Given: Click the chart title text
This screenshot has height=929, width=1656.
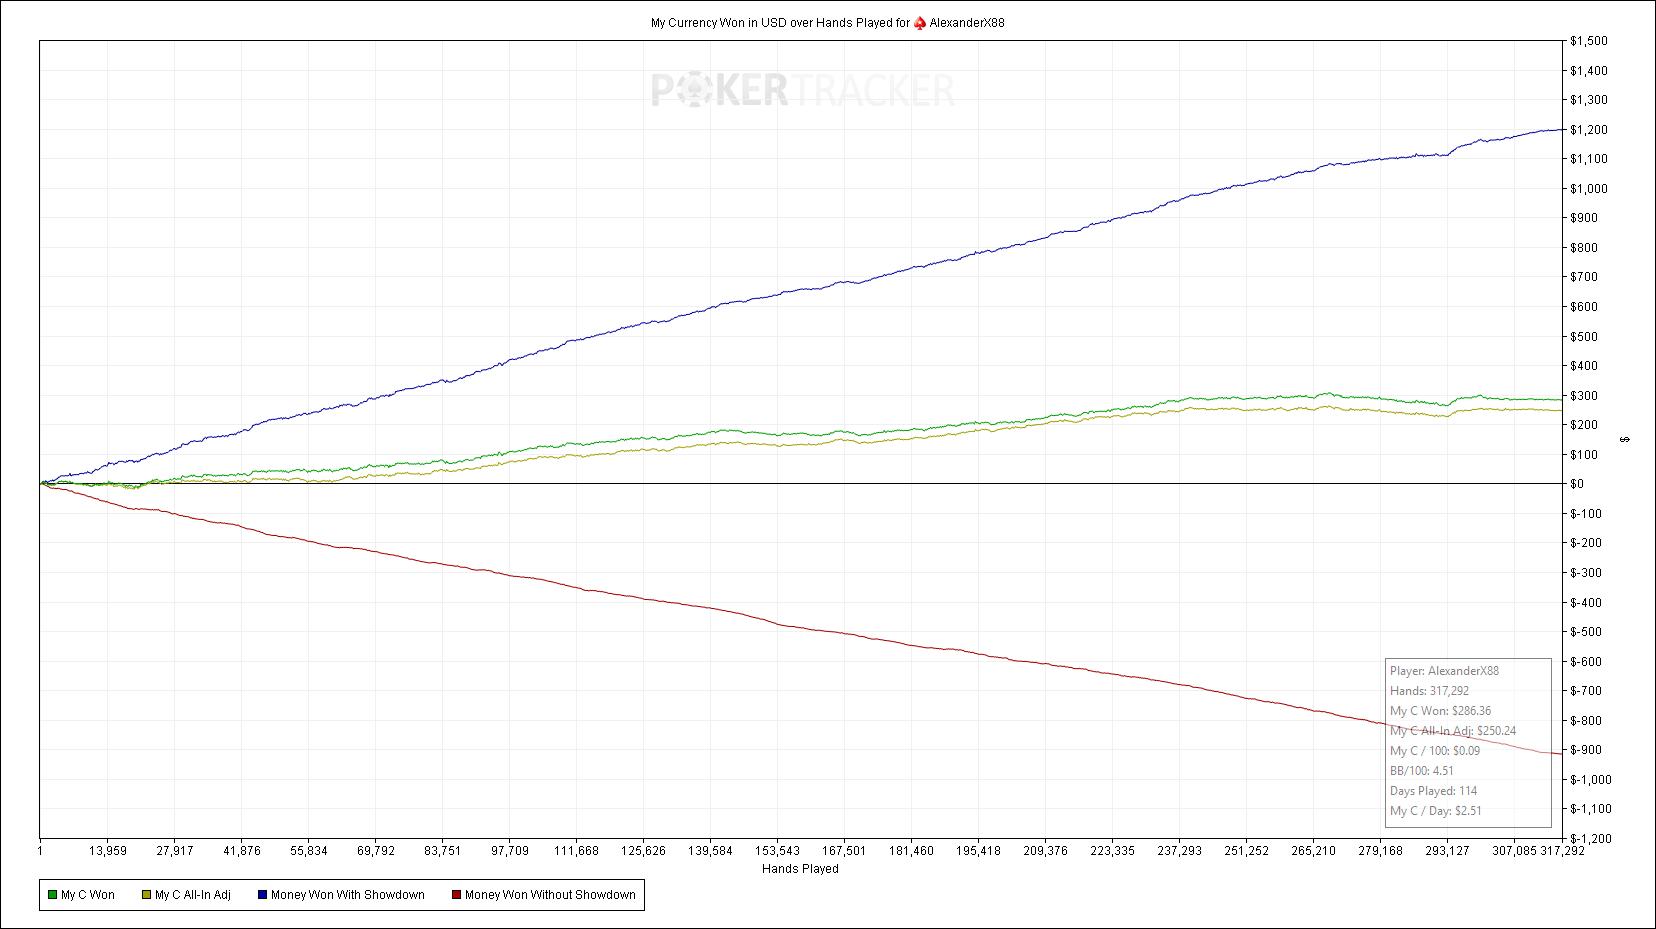Looking at the screenshot, I should pos(780,23).
